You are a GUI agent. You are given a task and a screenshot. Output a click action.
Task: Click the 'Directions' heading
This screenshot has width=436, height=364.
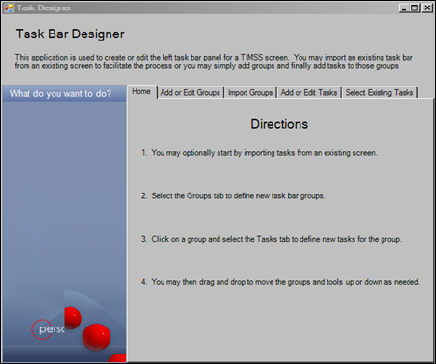[279, 124]
